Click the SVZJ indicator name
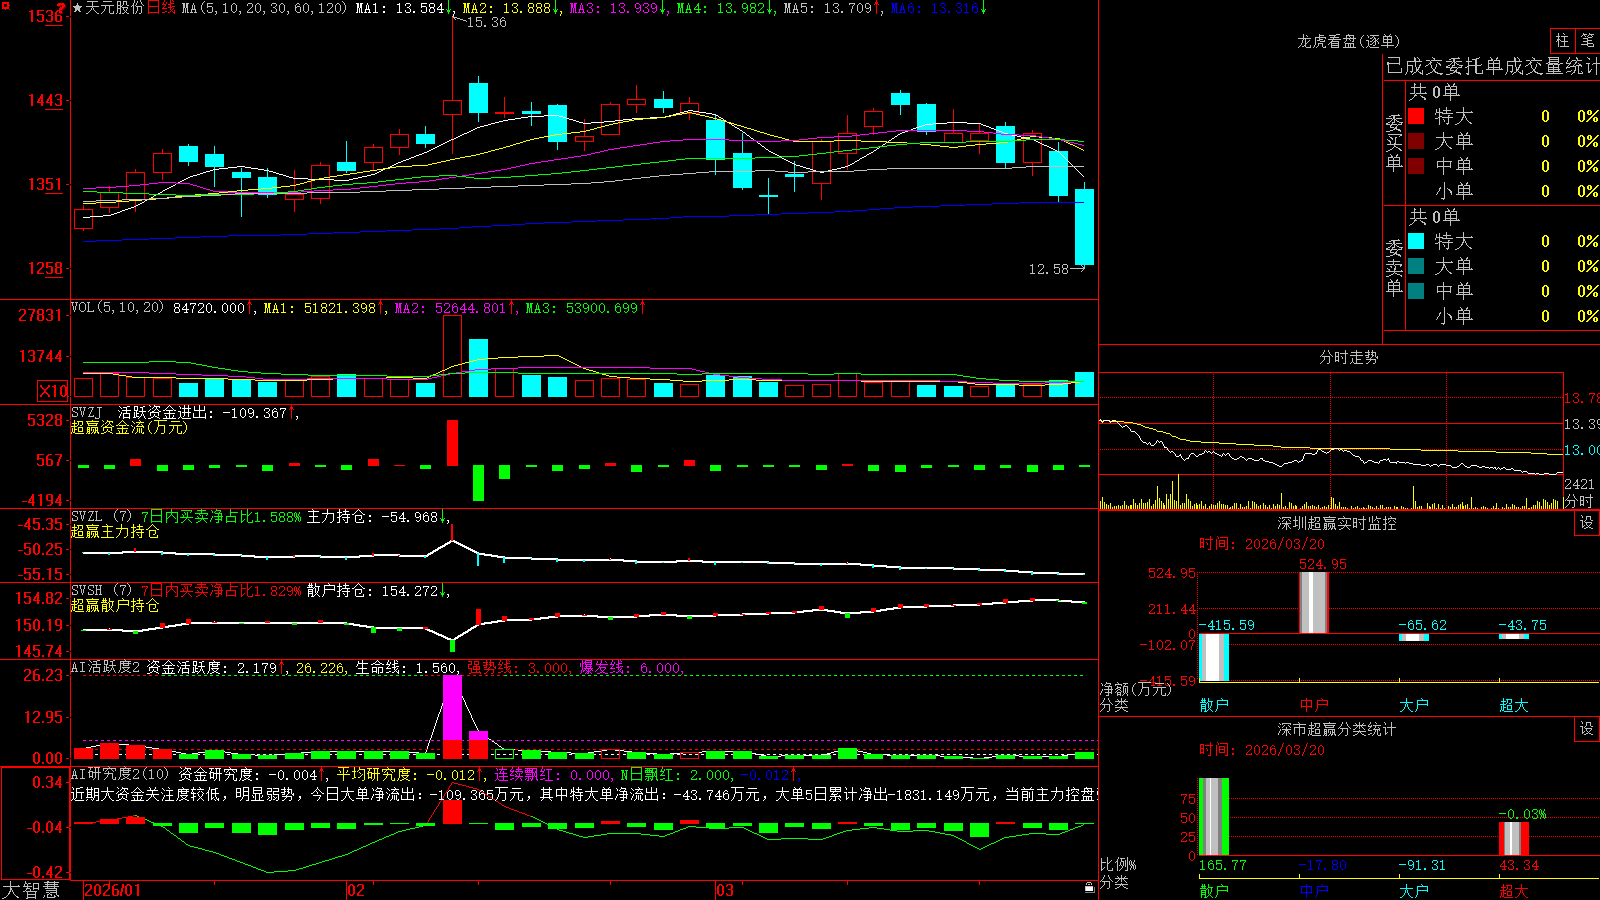The width and height of the screenshot is (1600, 900). 87,412
